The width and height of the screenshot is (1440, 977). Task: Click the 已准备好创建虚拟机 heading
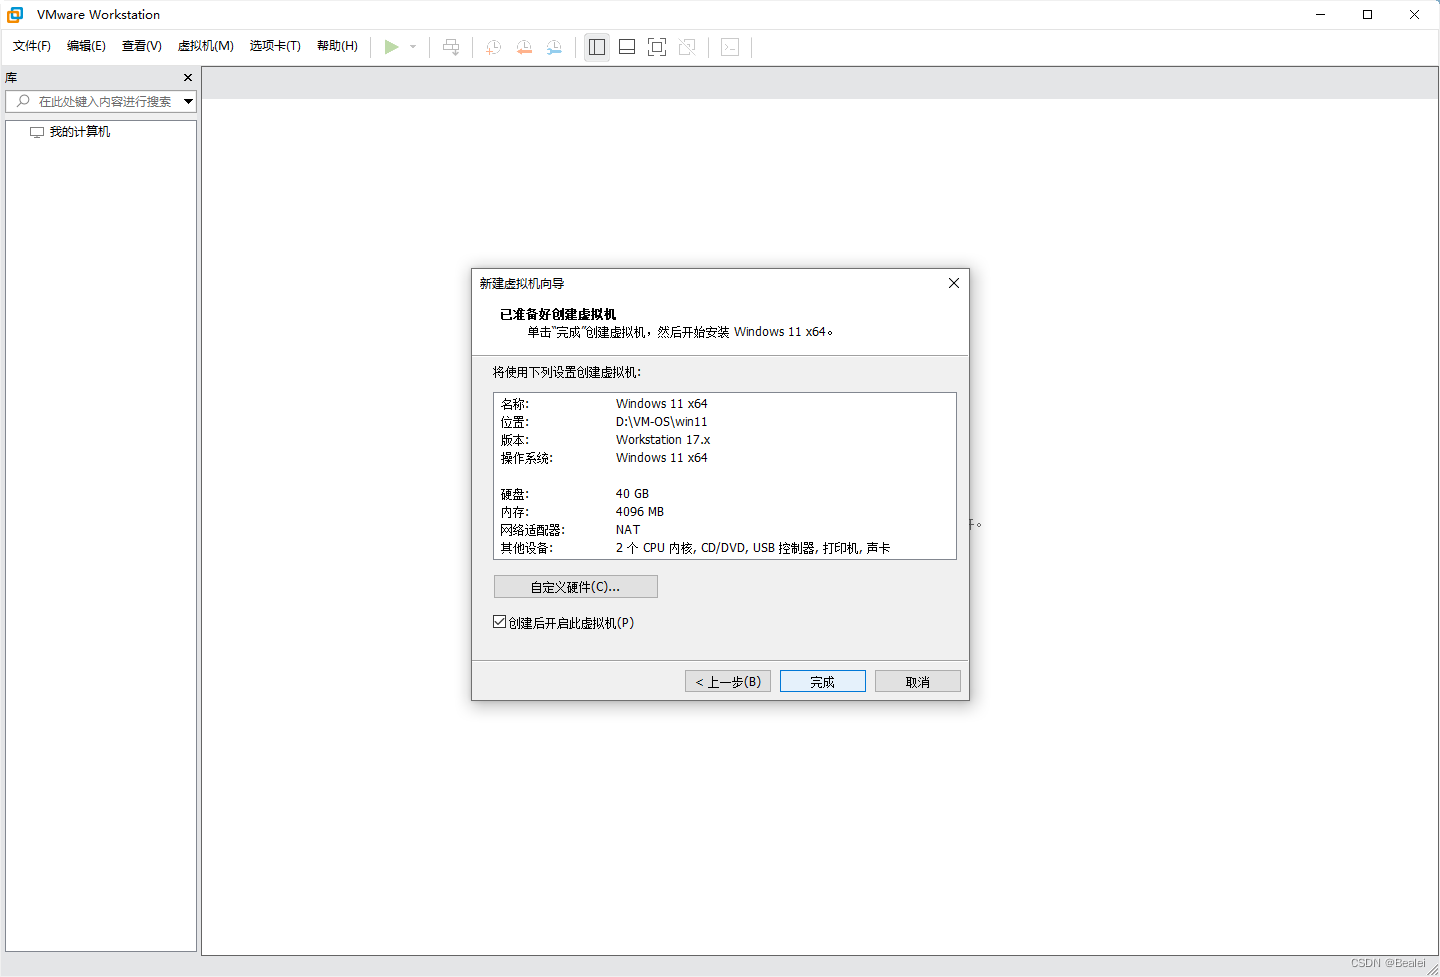tap(558, 314)
